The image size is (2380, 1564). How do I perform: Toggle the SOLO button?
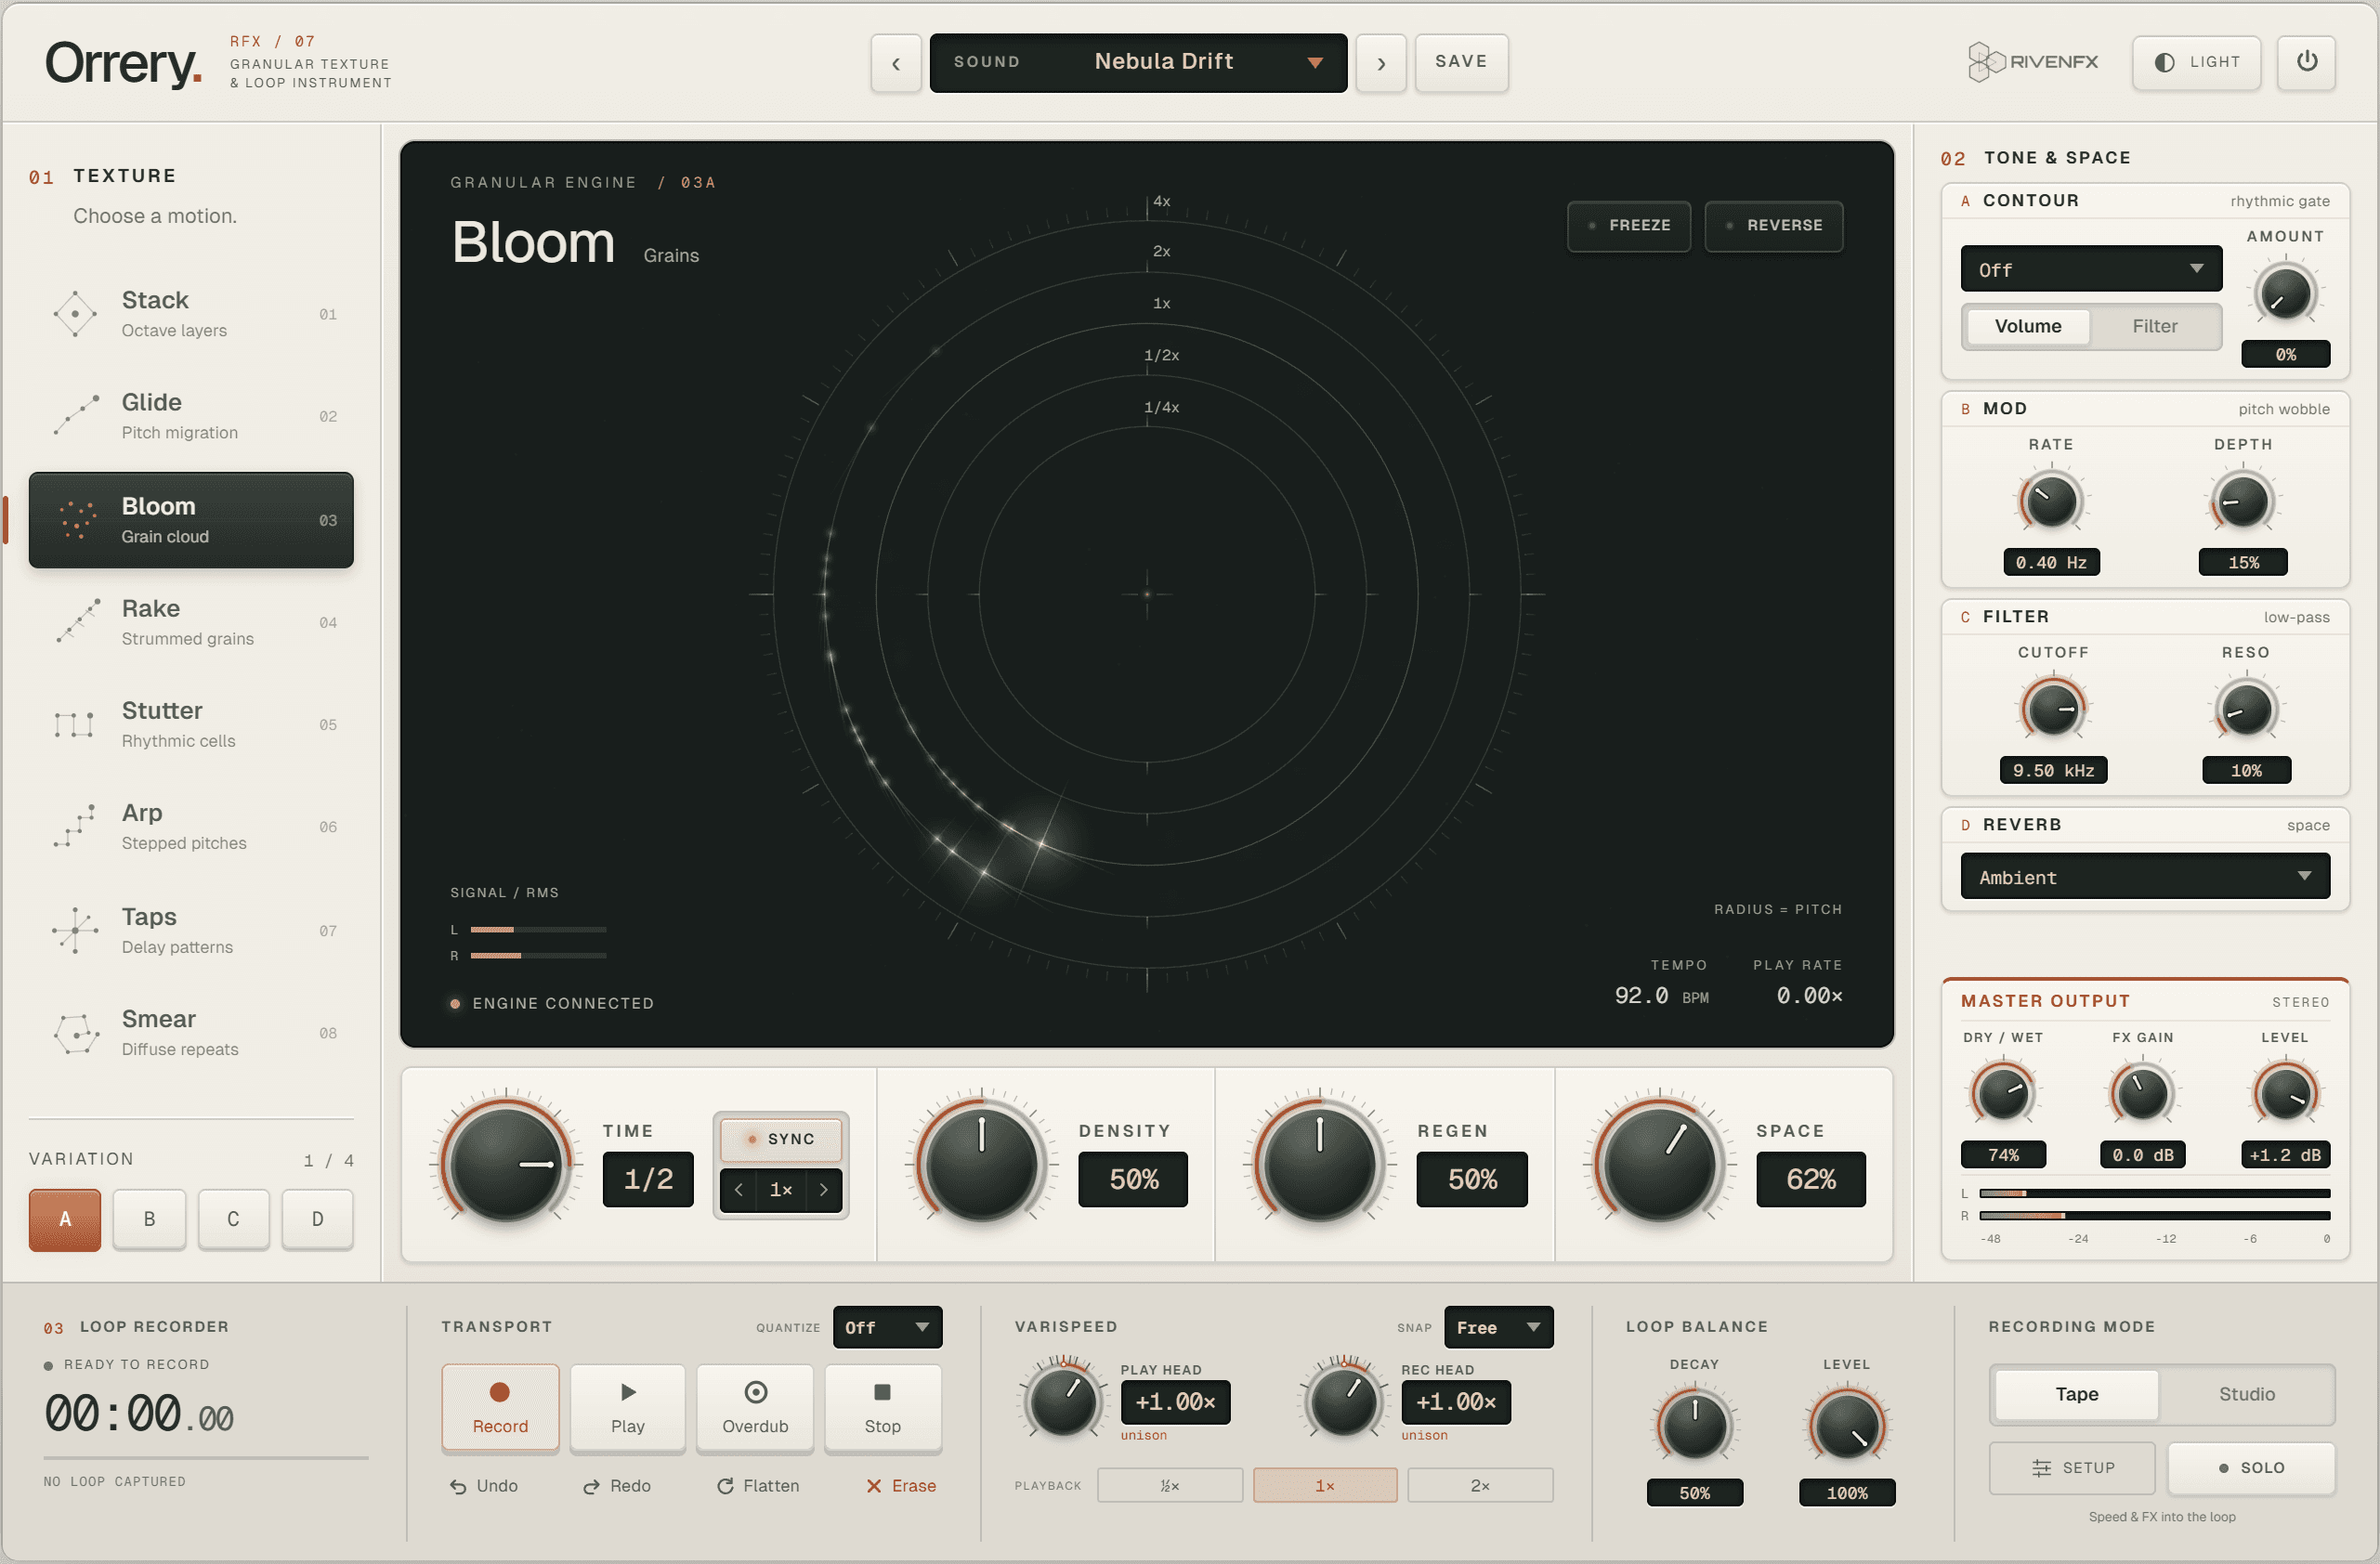(2250, 1467)
